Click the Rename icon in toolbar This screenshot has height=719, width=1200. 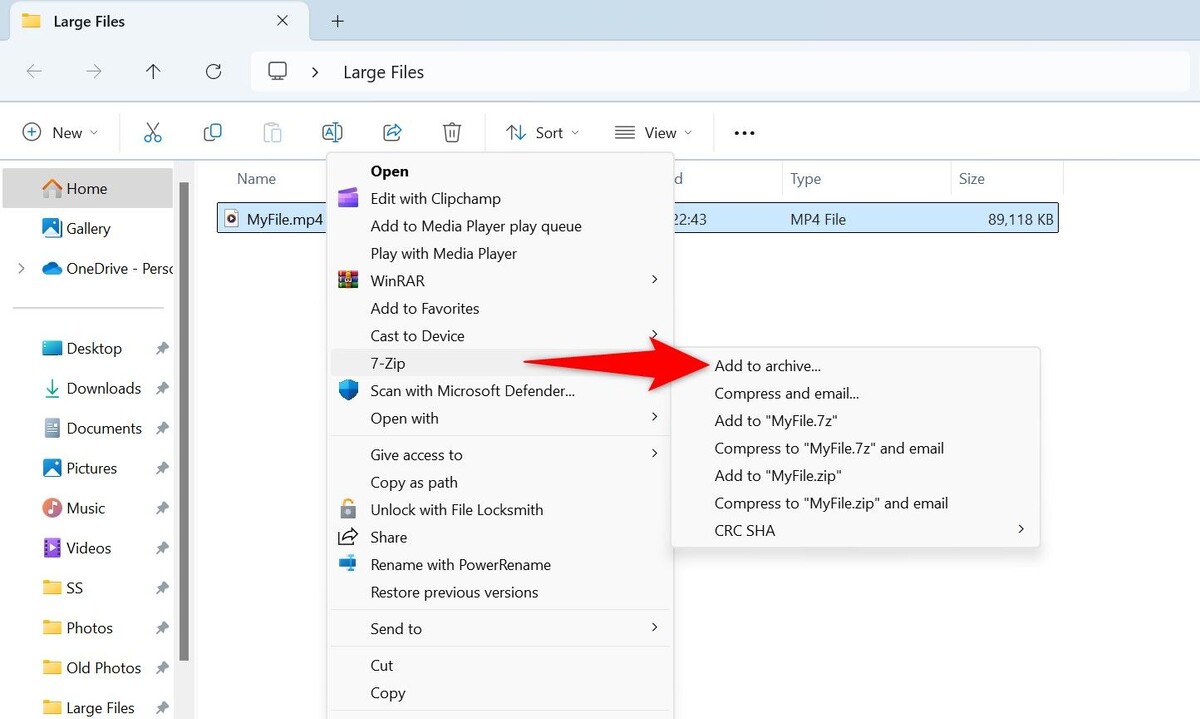332,132
